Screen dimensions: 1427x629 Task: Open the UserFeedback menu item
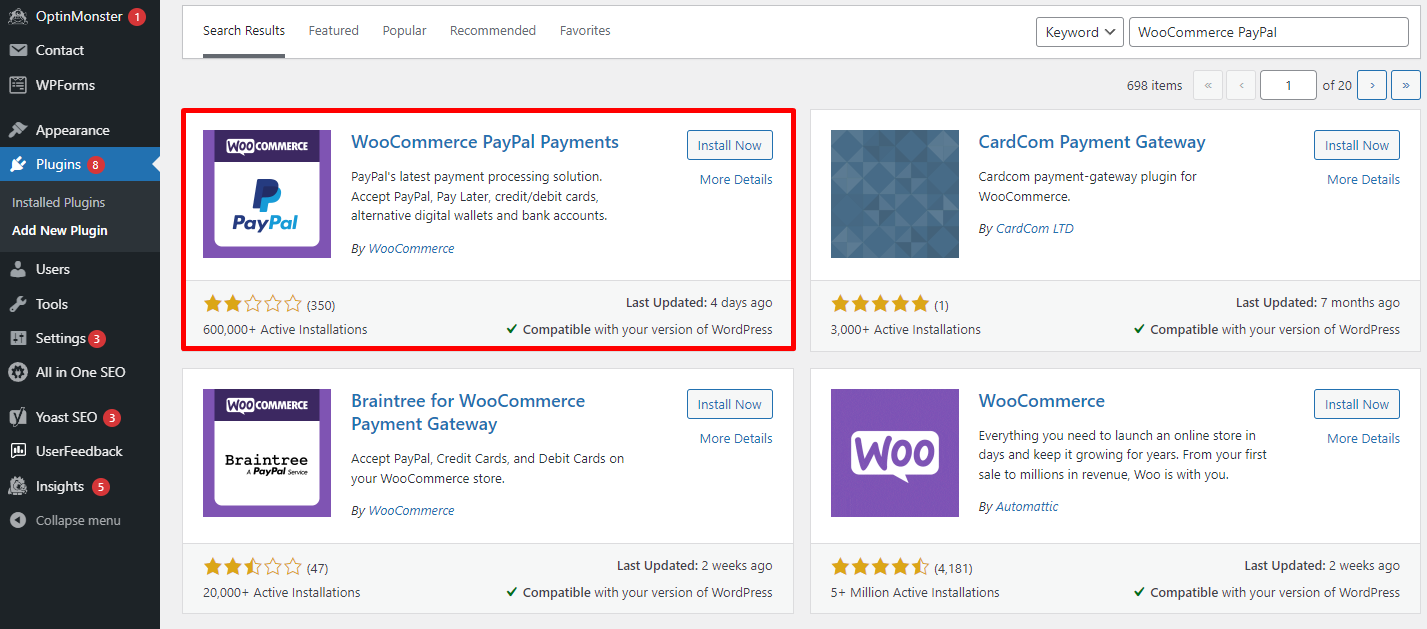(x=80, y=451)
